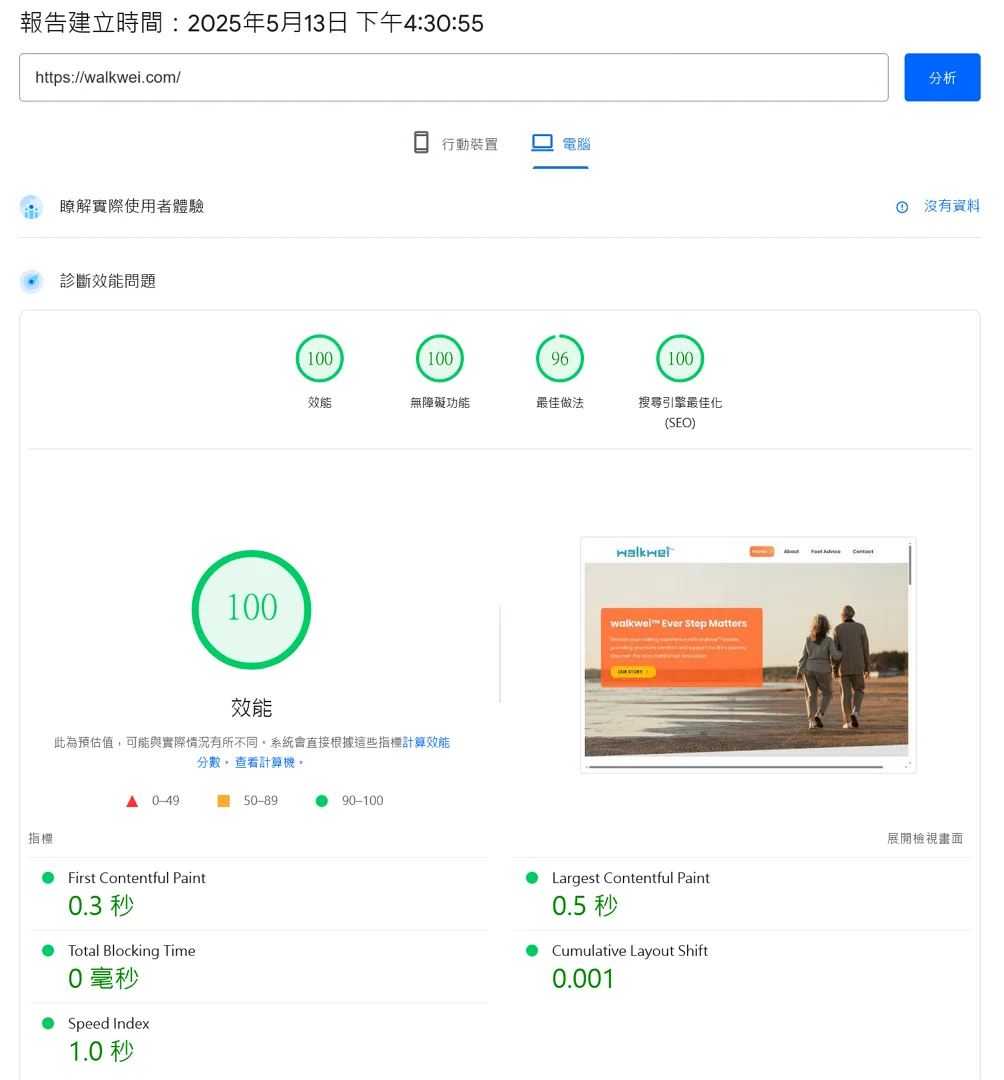Click the 沒有資料 link

(951, 206)
